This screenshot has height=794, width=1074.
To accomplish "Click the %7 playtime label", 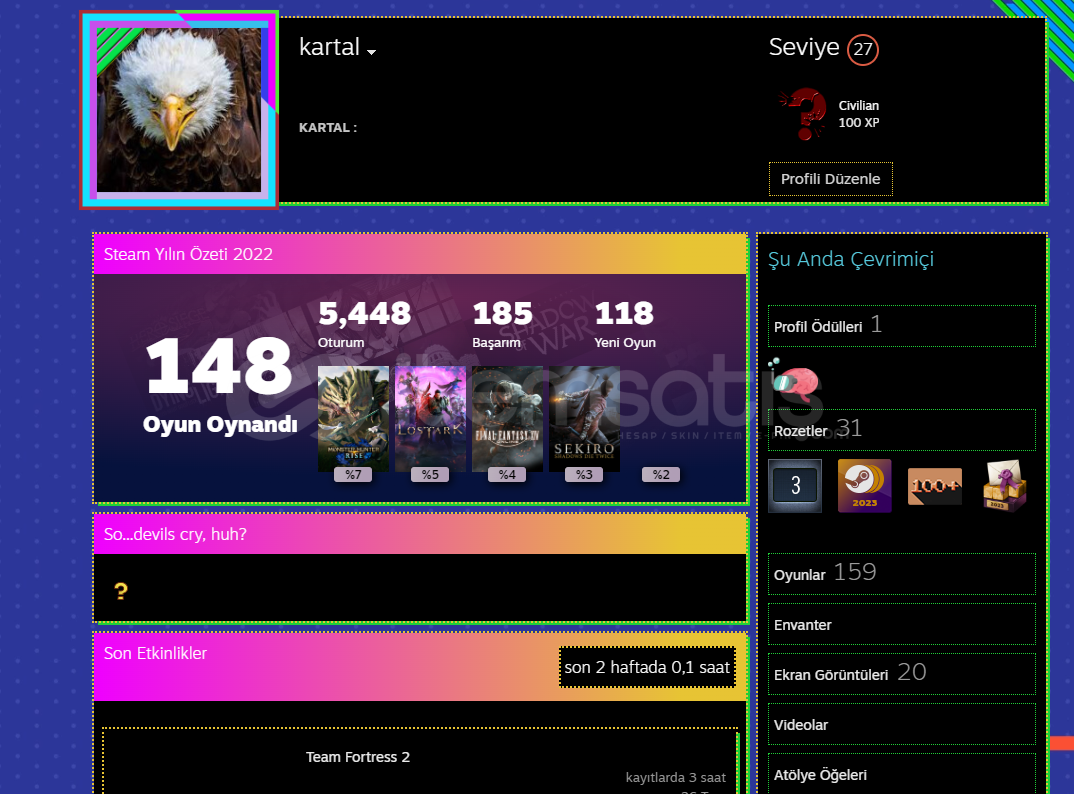I will [353, 474].
